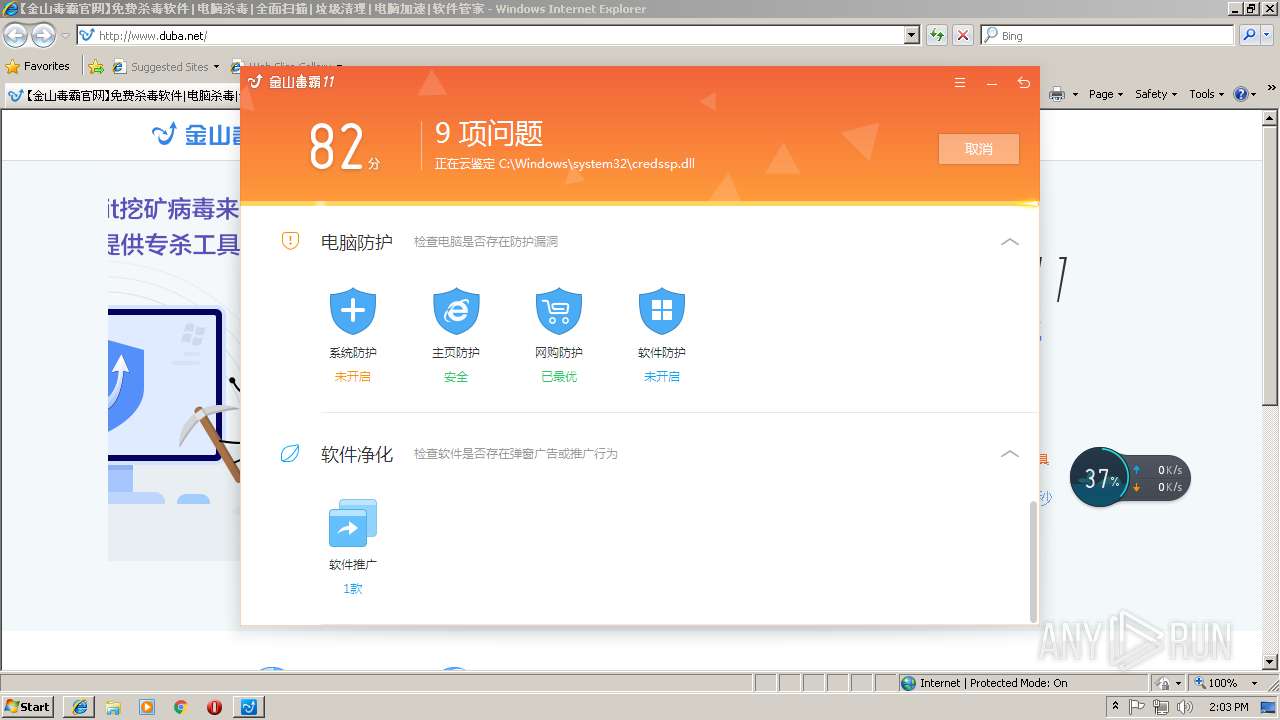Click the IE print icon

pyautogui.click(x=1057, y=94)
